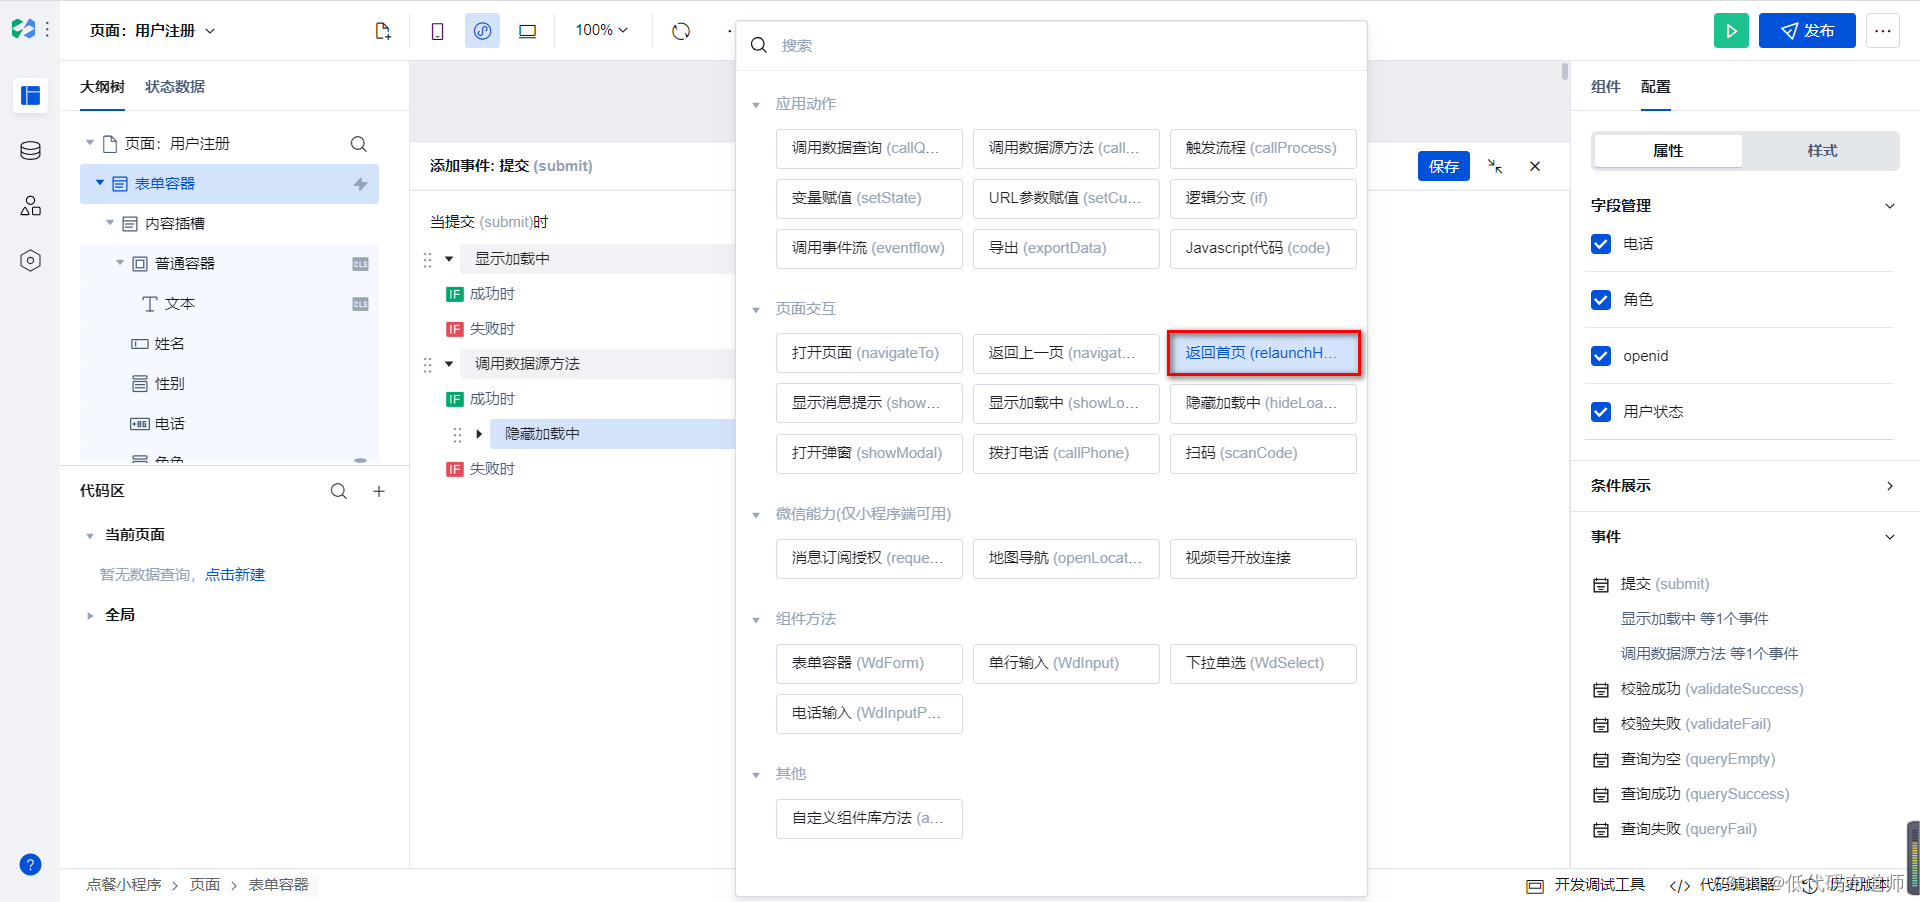Viewport: 1920px width, 902px height.
Task: Search in the 代码区 panel
Action: click(339, 491)
